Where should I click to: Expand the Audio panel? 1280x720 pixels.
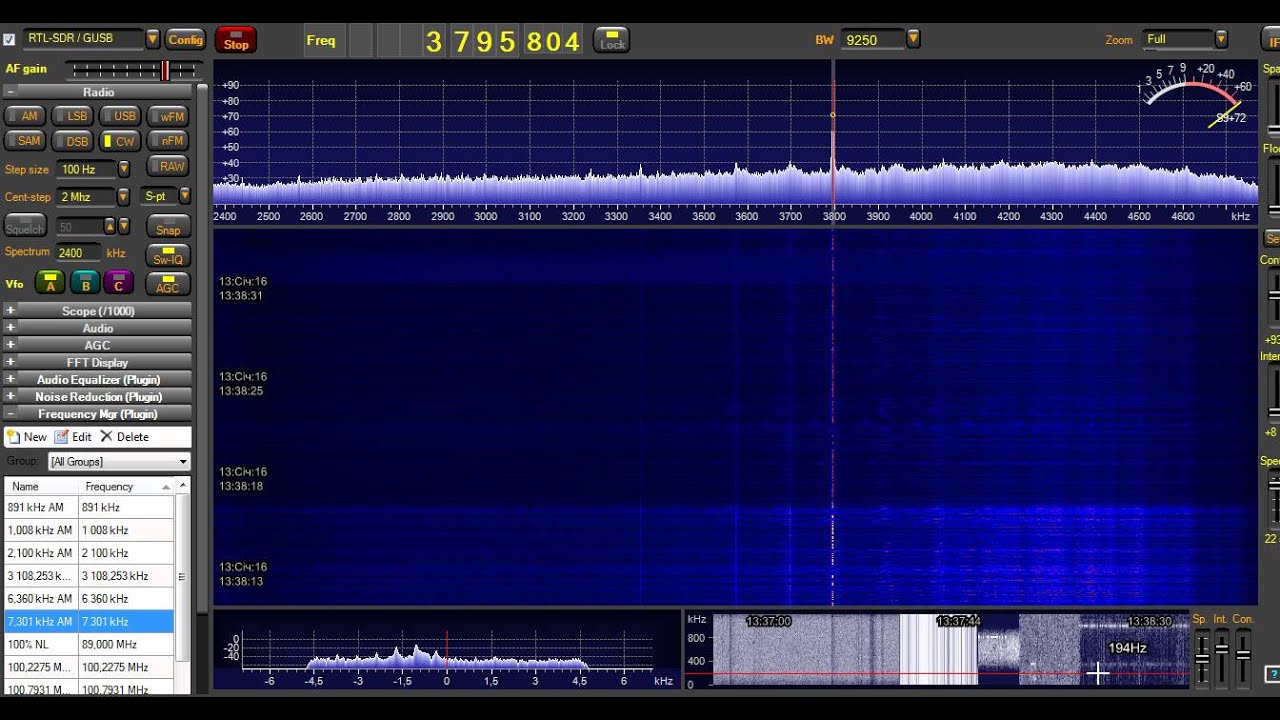click(x=10, y=328)
